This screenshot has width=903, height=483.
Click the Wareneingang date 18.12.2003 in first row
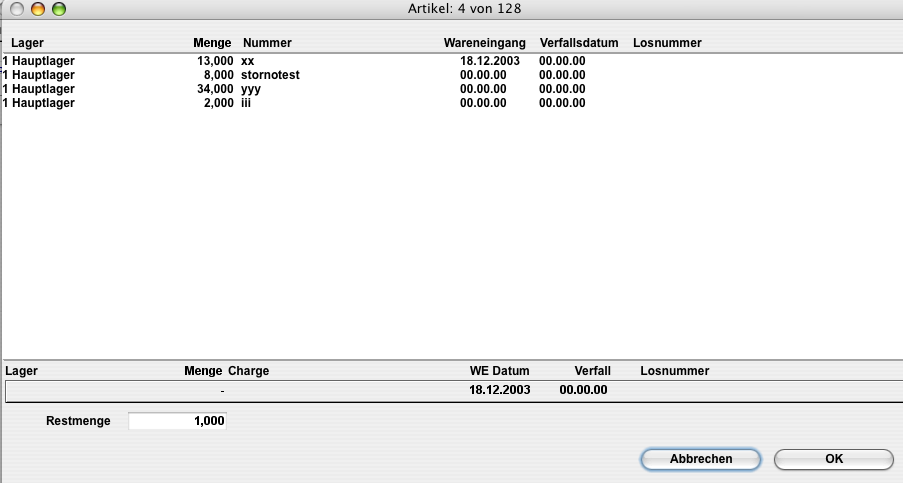coord(483,61)
